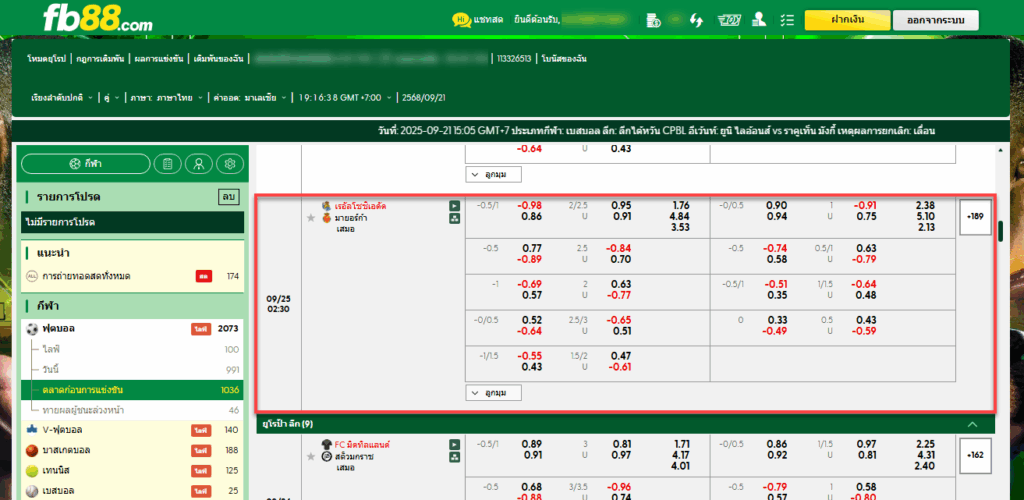Click the เรอัล โซซิเอดัด team crest
1024x500 pixels.
[326, 206]
